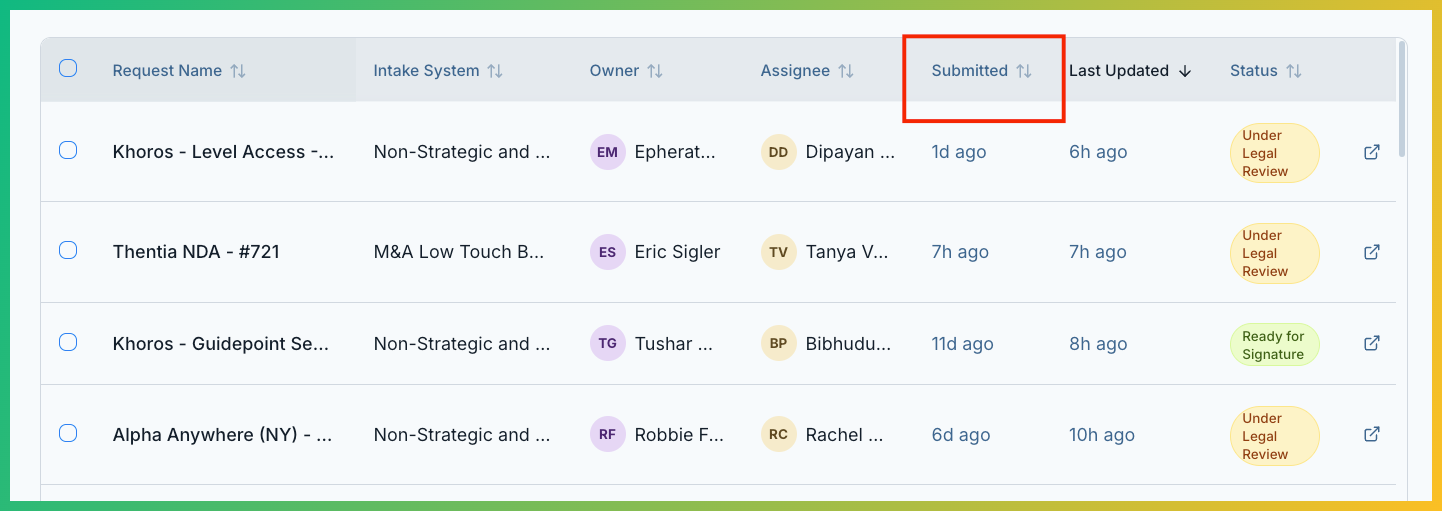1442x511 pixels.
Task: Open the Khoros - Guidepoint request name
Action: tap(221, 343)
